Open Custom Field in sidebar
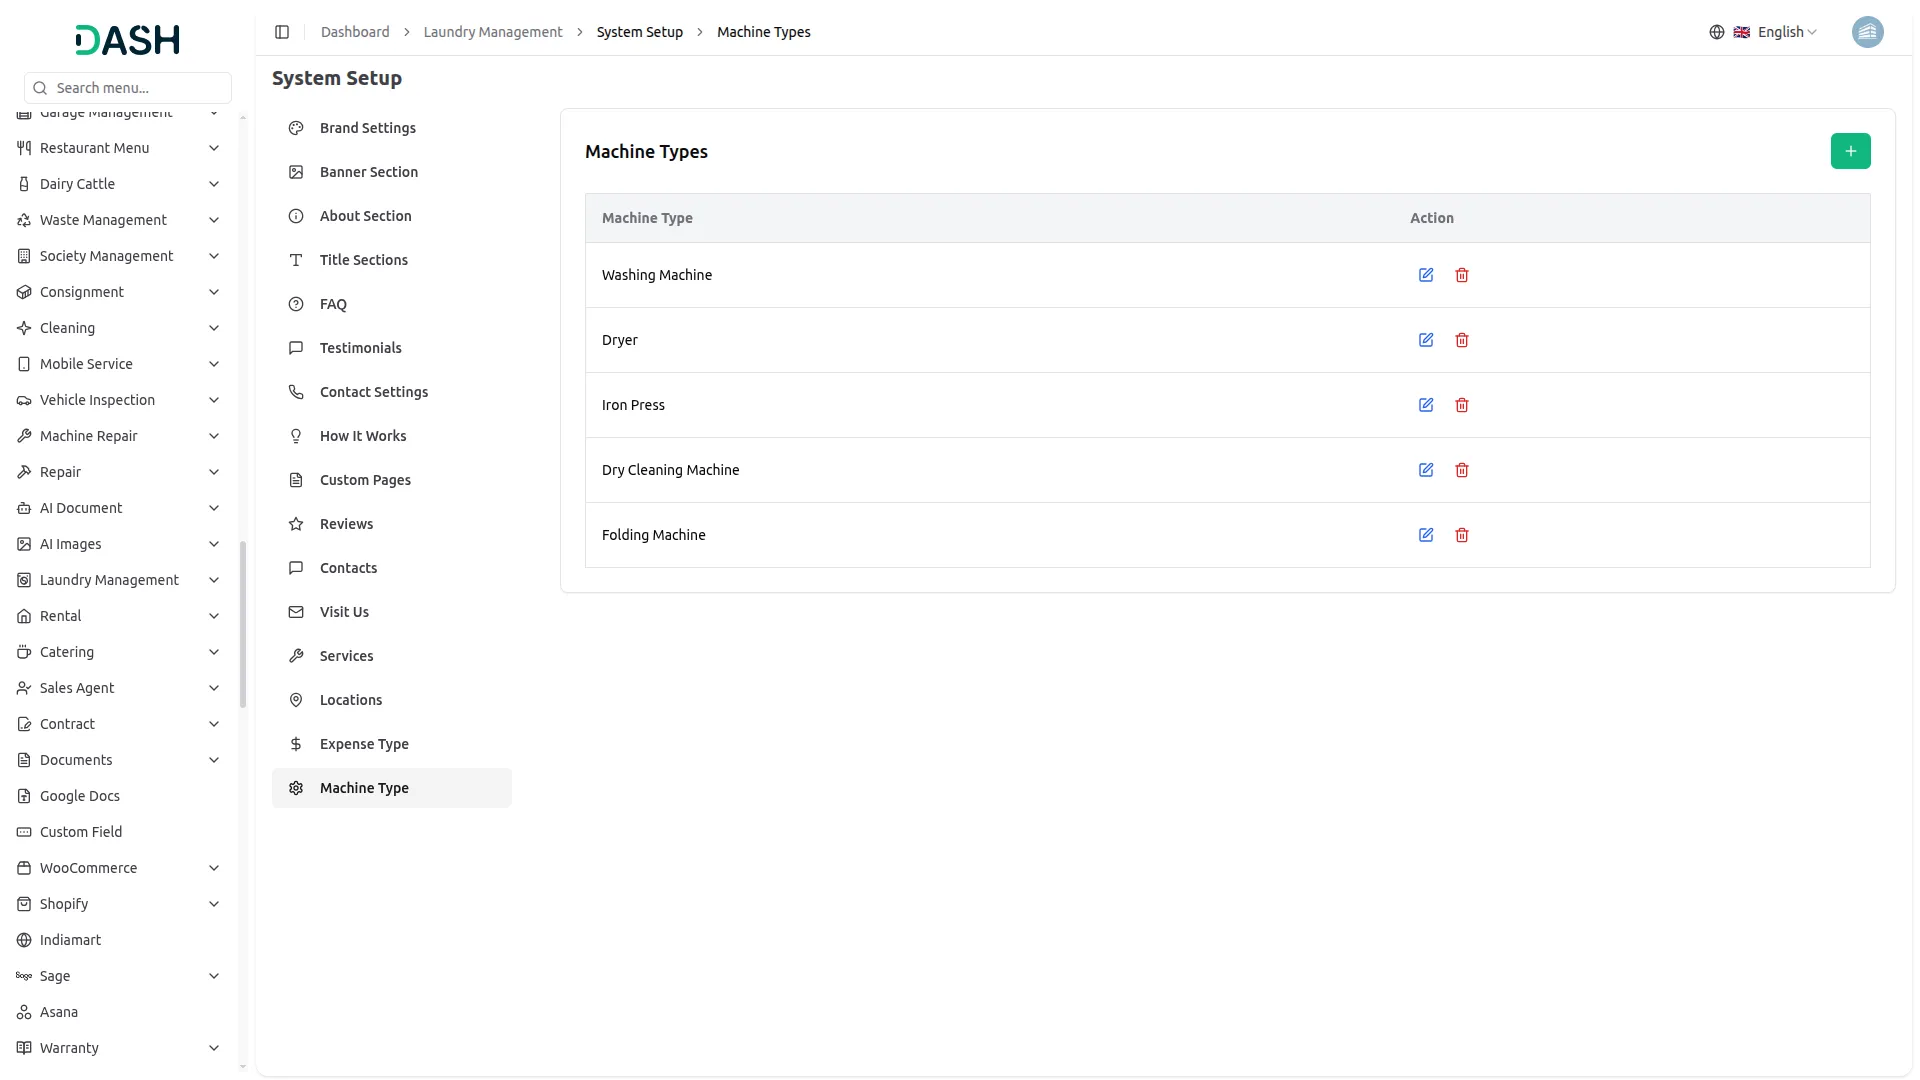The image size is (1920, 1080). pyautogui.click(x=119, y=832)
